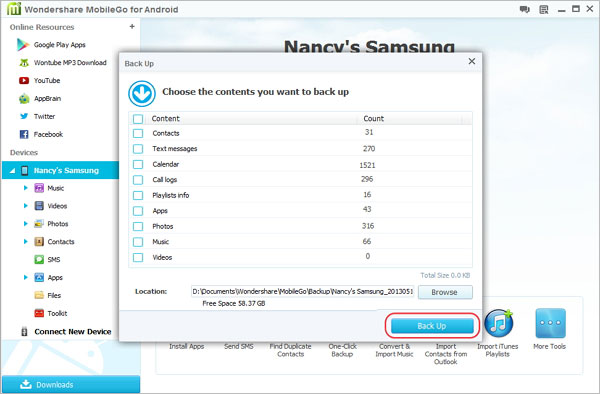
Task: Click the Devices section heading
Action: 24,153
